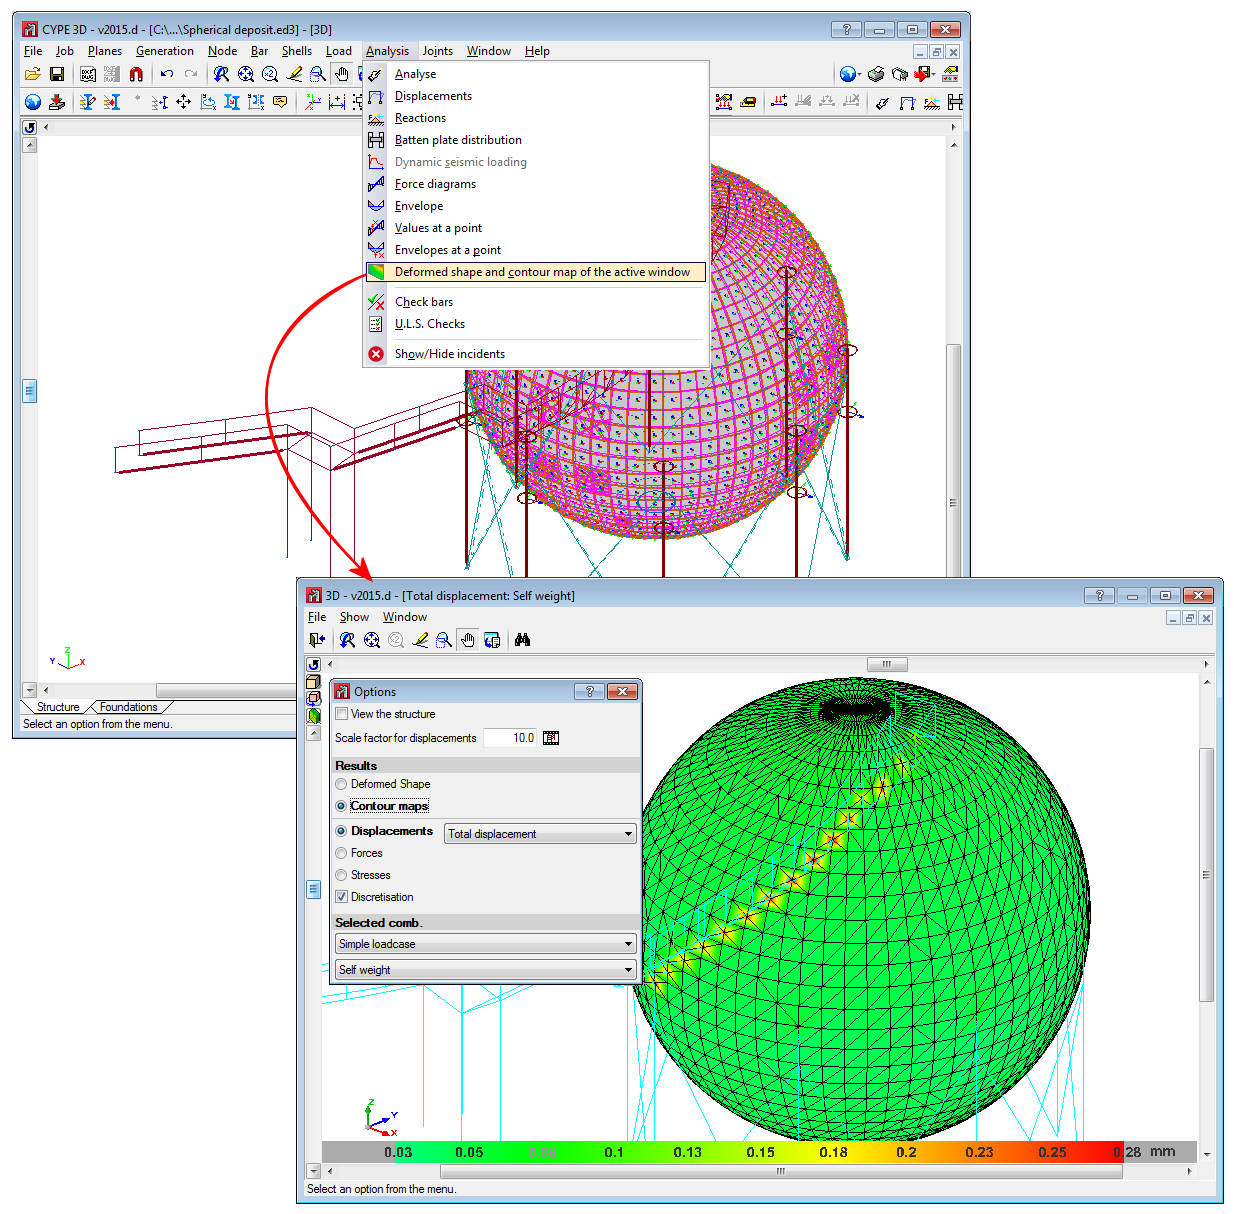This screenshot has width=1234, height=1214.
Task: Click the redraw pencil icon in results toolbar
Action: (x=420, y=640)
